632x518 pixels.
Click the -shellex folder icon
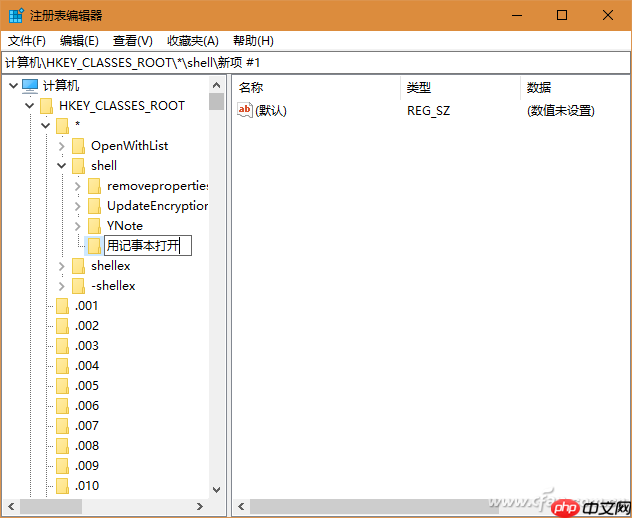tap(78, 286)
